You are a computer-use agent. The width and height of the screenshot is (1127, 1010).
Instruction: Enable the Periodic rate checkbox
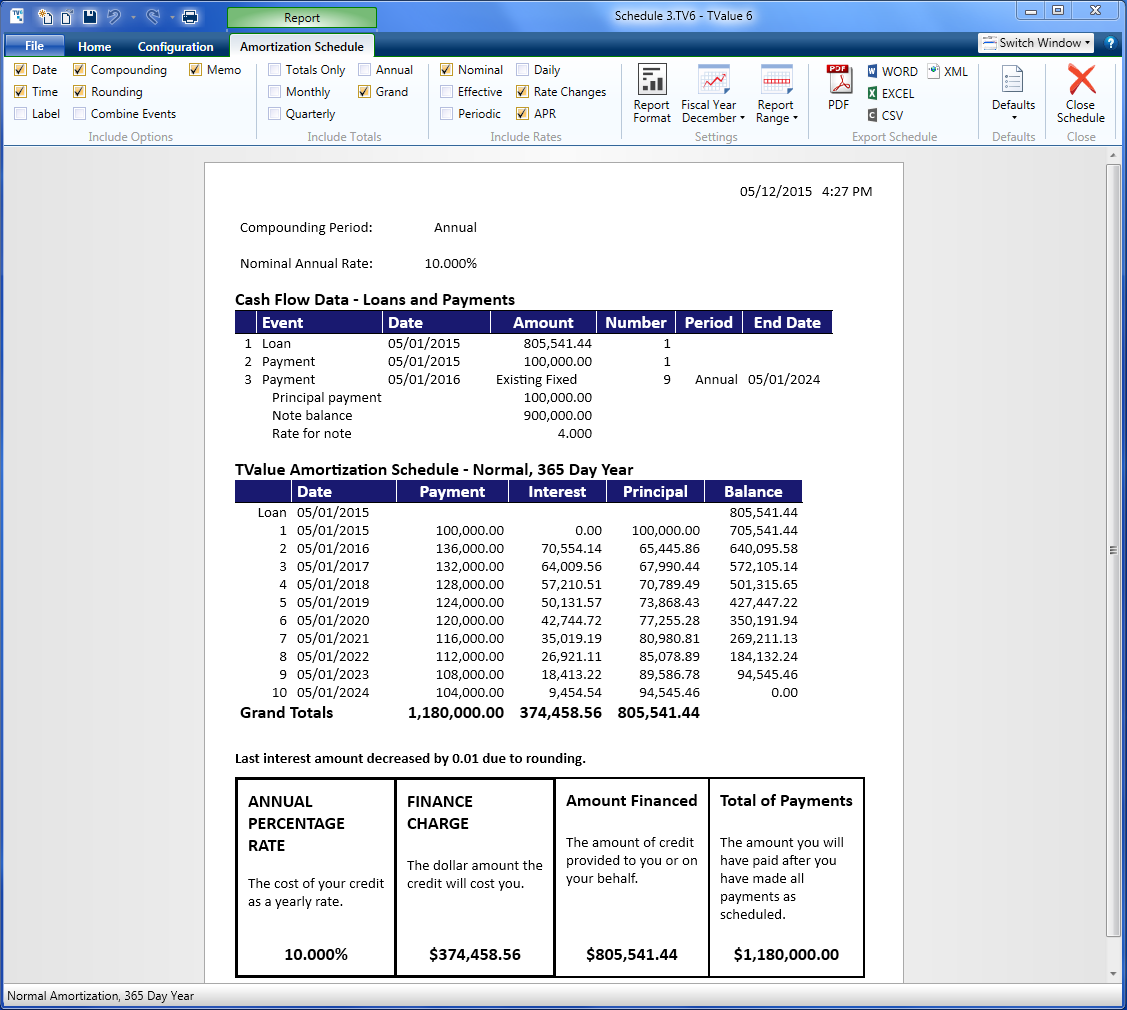pyautogui.click(x=446, y=114)
